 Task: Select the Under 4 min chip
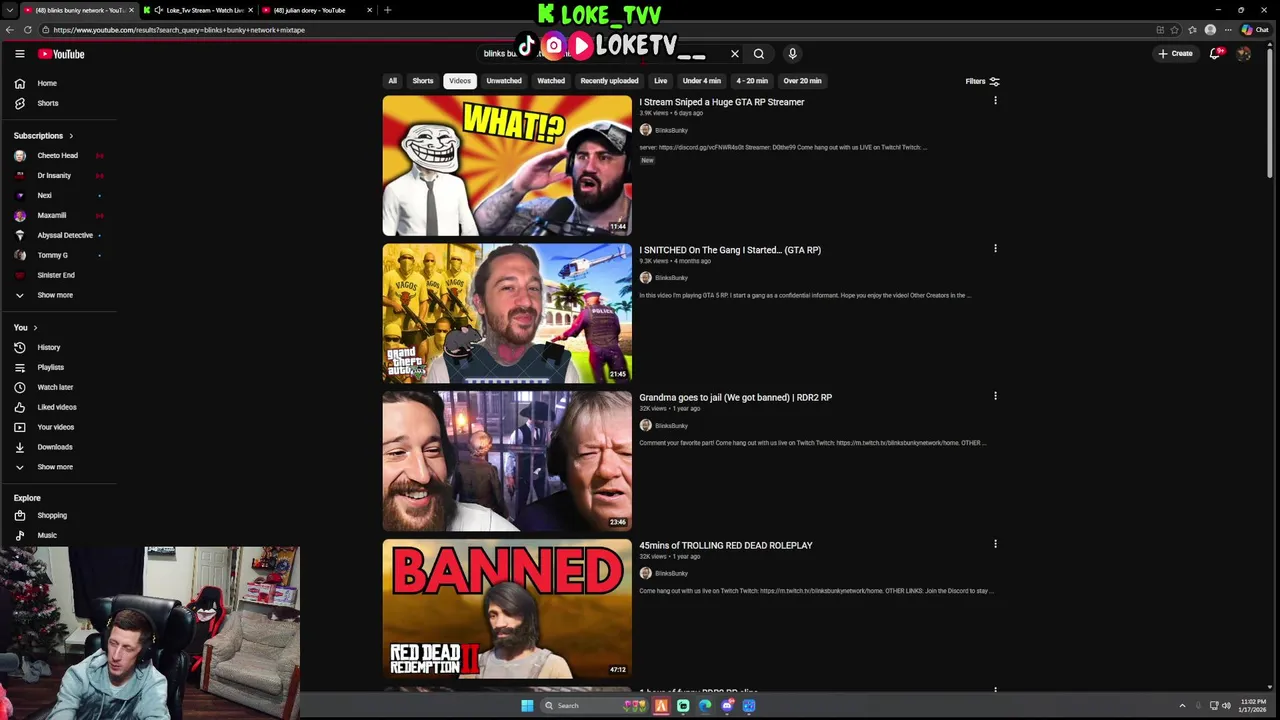click(702, 81)
